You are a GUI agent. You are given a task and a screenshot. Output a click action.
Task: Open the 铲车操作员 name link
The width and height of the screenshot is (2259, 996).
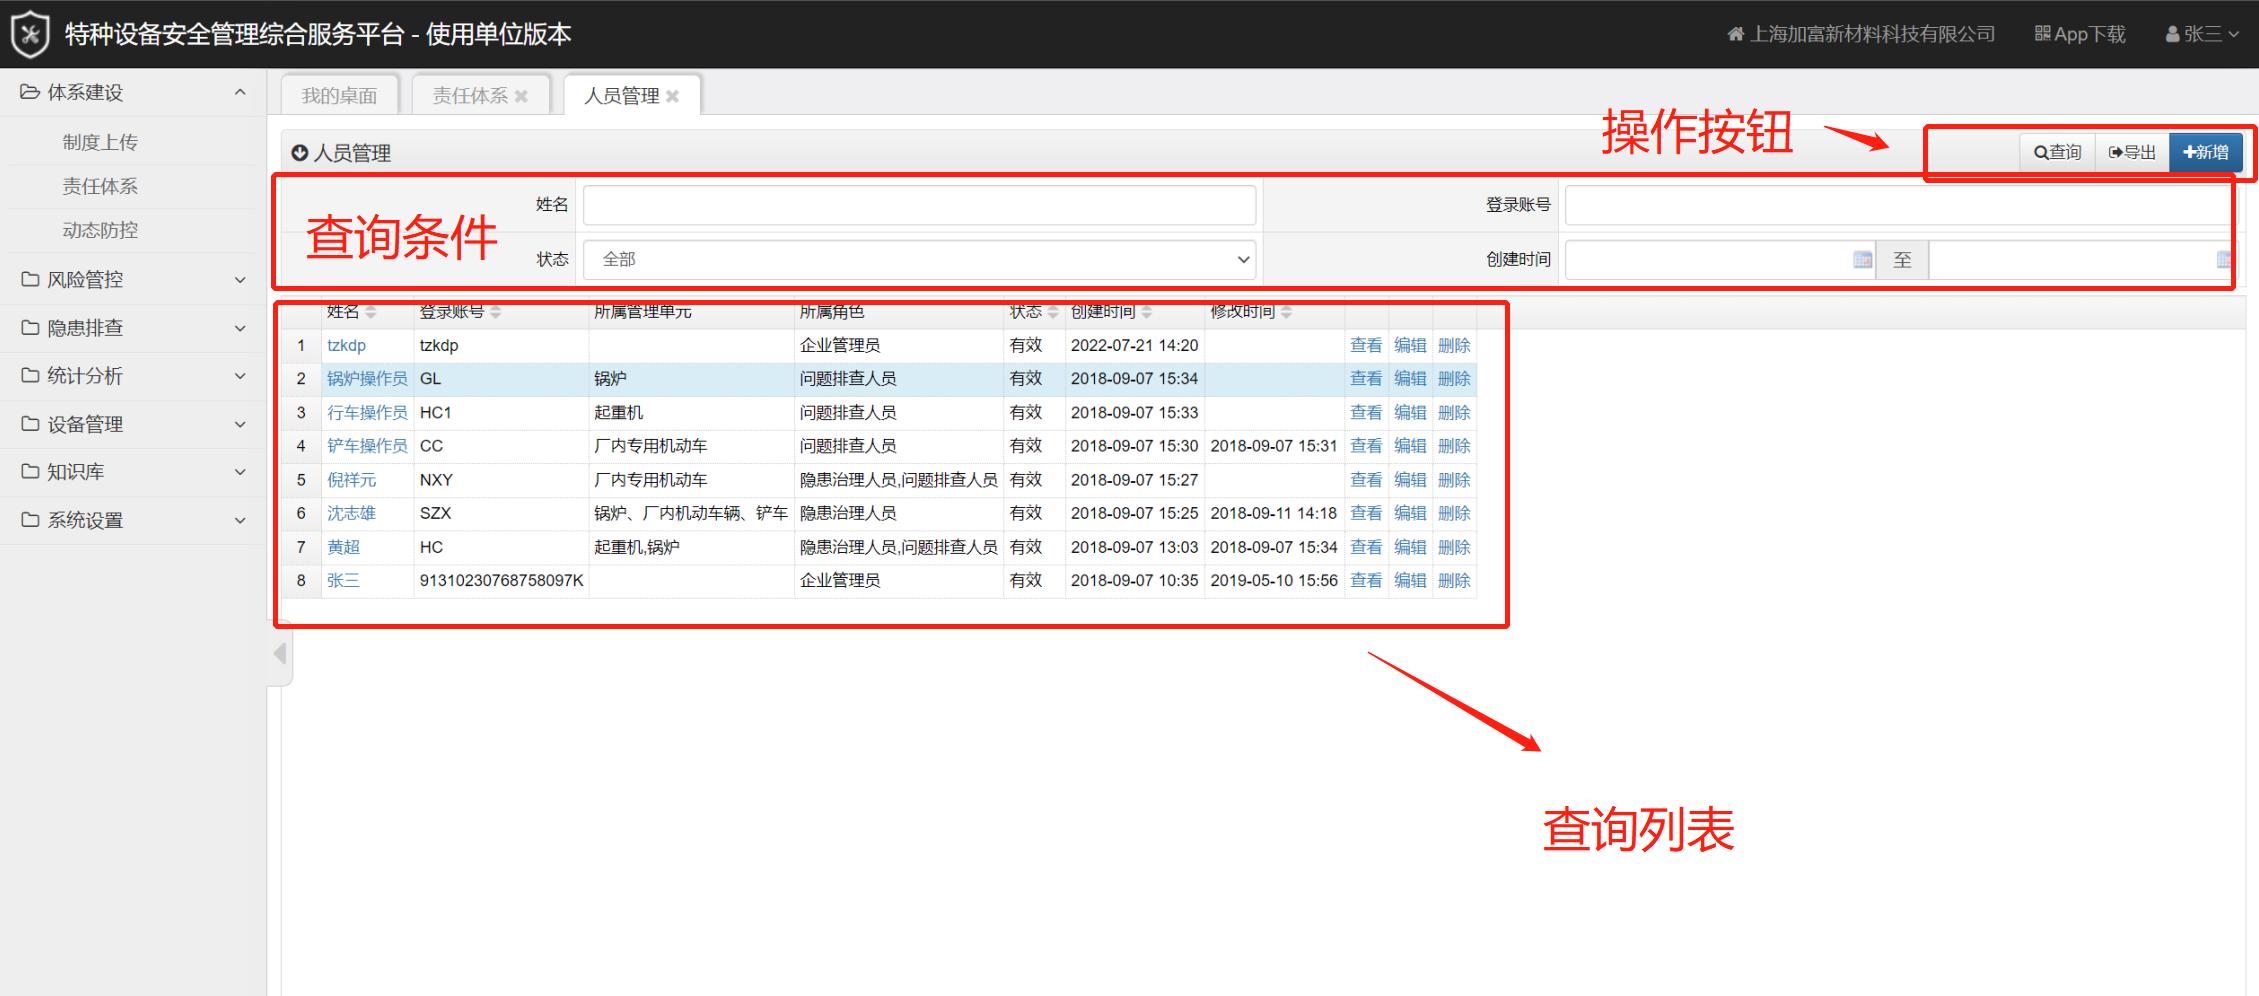[x=367, y=446]
